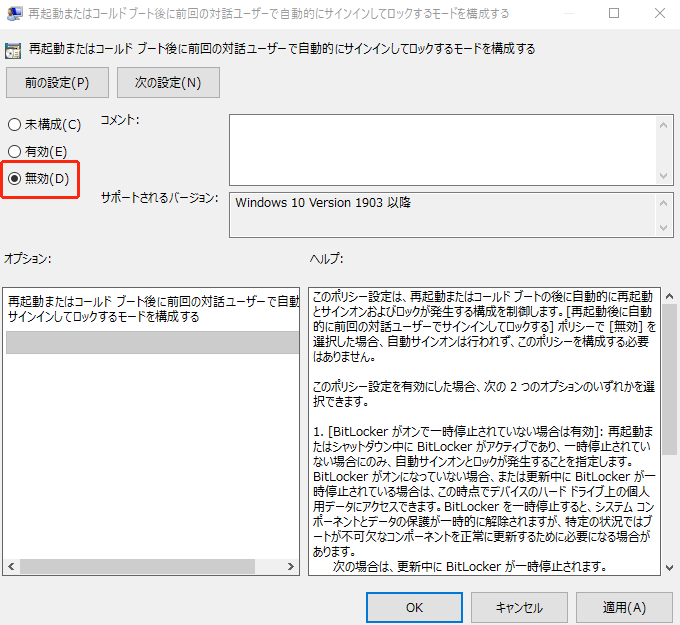The width and height of the screenshot is (680, 625).
Task: Click the policy icon in the title bar
Action: click(x=14, y=14)
